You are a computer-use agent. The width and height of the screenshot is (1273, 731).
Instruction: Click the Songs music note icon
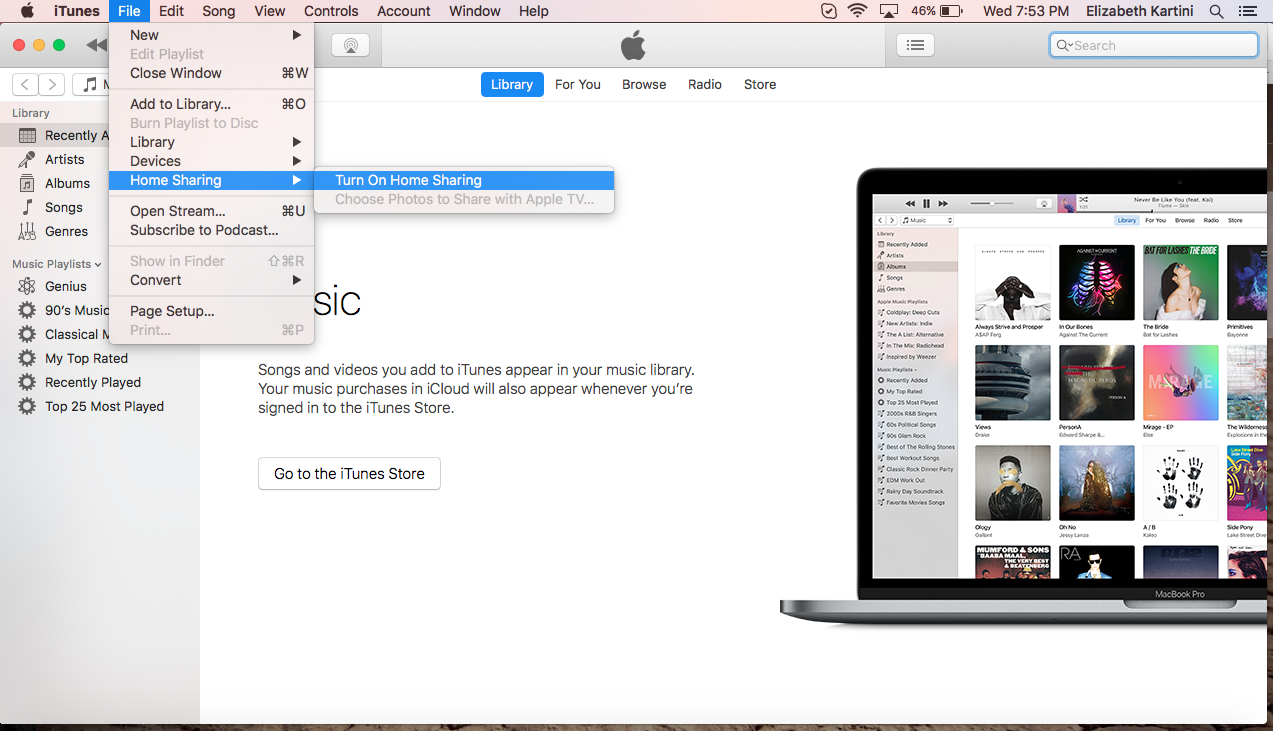[27, 207]
